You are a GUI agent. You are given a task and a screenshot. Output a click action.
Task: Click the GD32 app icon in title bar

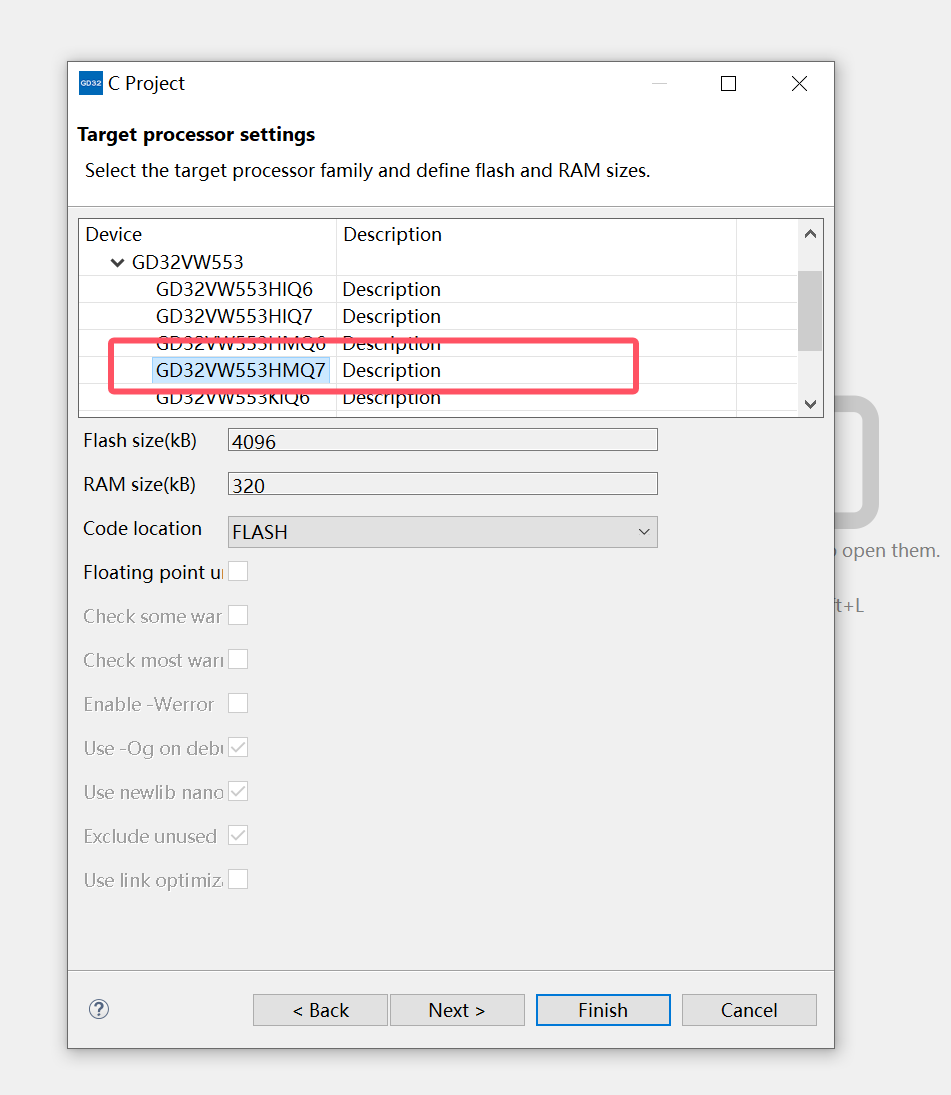(x=90, y=84)
